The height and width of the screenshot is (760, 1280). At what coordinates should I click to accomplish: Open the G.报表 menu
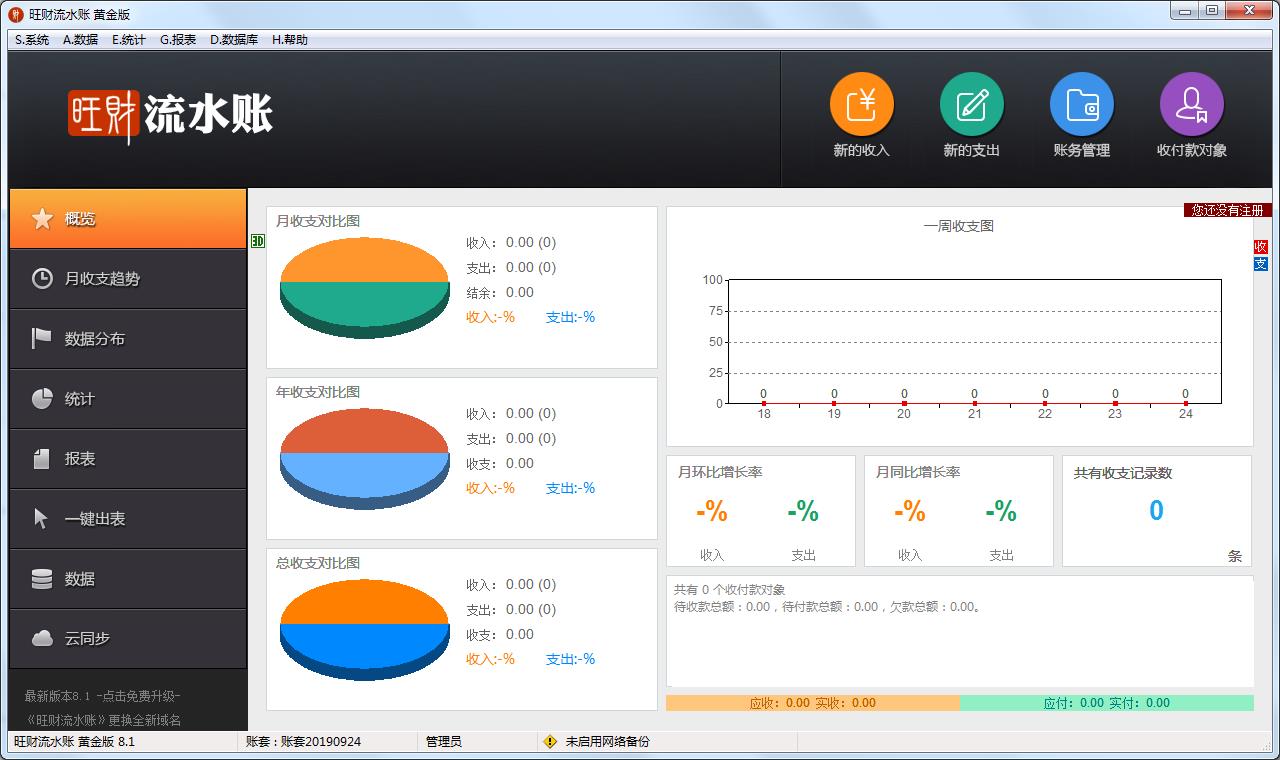[x=178, y=40]
